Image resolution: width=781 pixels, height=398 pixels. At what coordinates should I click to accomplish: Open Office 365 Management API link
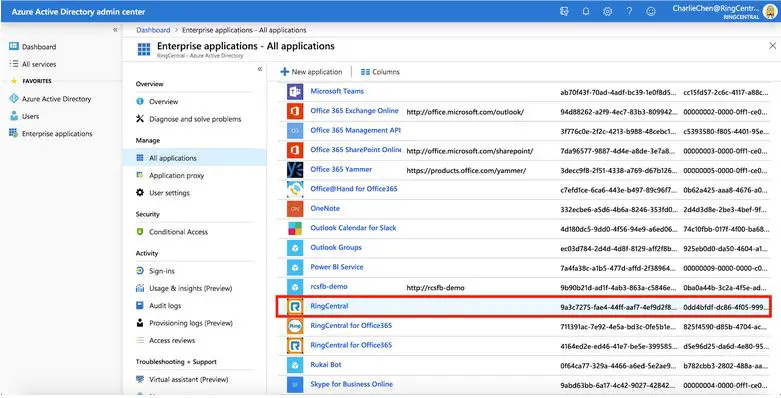click(356, 130)
